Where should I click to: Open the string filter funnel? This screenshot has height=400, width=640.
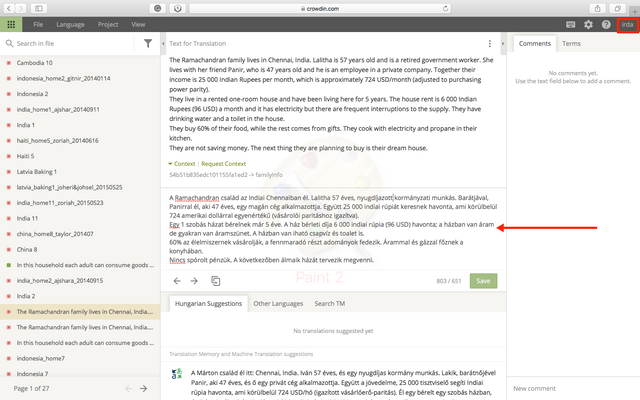coord(148,43)
